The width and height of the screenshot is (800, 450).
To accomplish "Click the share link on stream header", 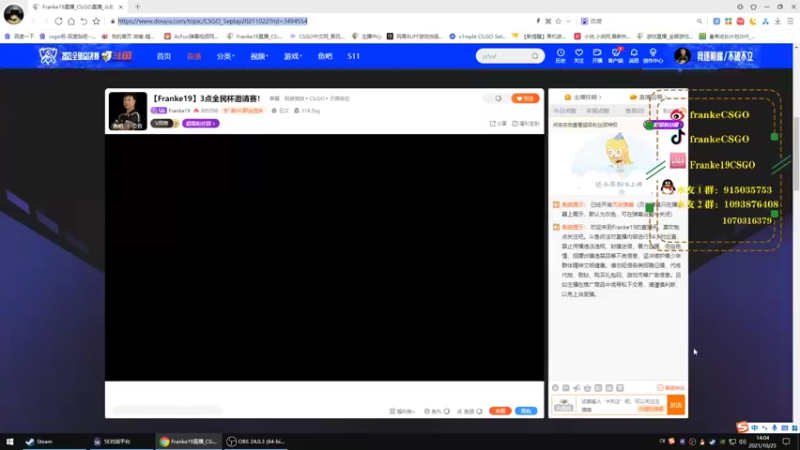I will pyautogui.click(x=498, y=123).
